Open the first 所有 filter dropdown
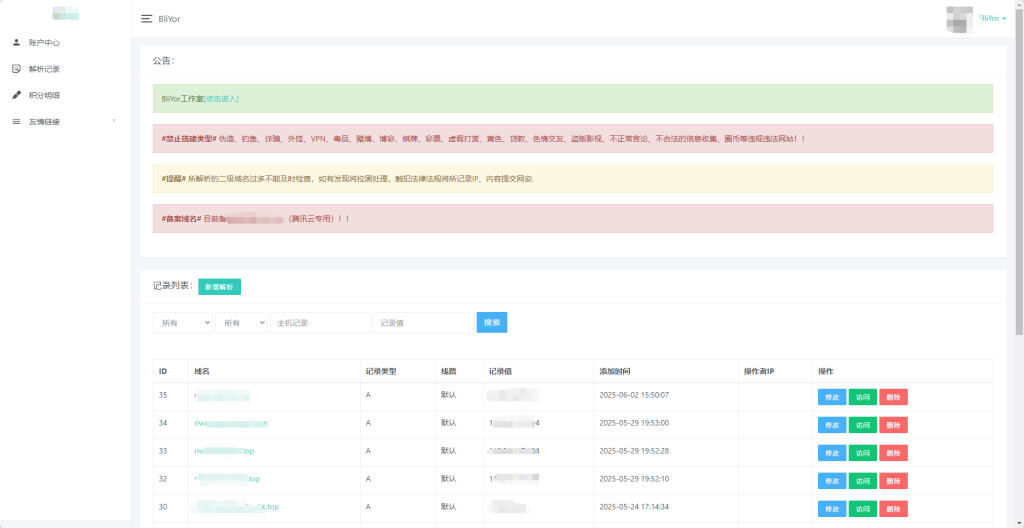1024x528 pixels. click(182, 322)
